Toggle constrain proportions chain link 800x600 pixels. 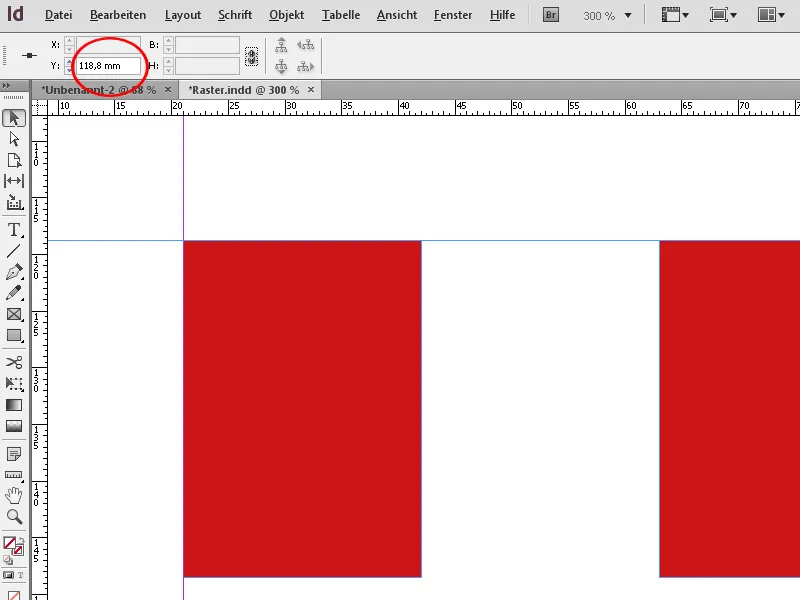(x=252, y=56)
